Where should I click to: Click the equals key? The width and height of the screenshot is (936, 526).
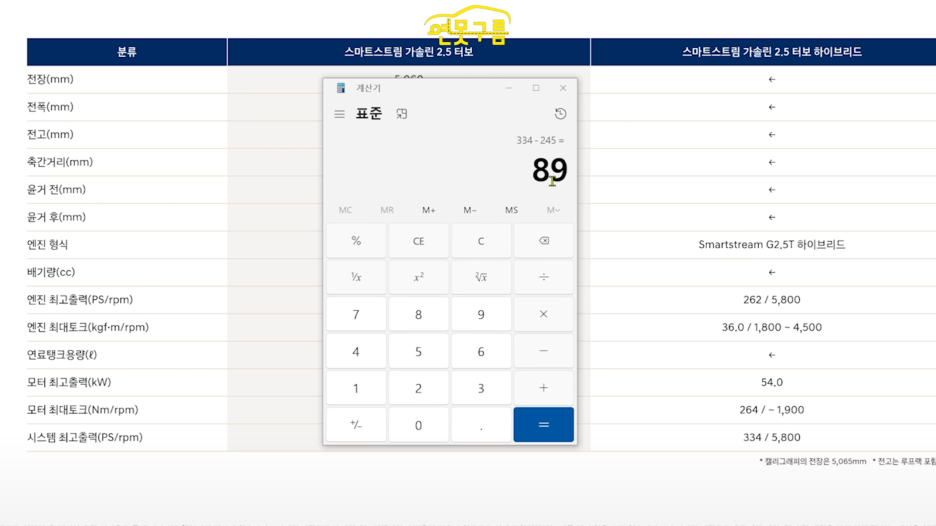click(x=543, y=425)
